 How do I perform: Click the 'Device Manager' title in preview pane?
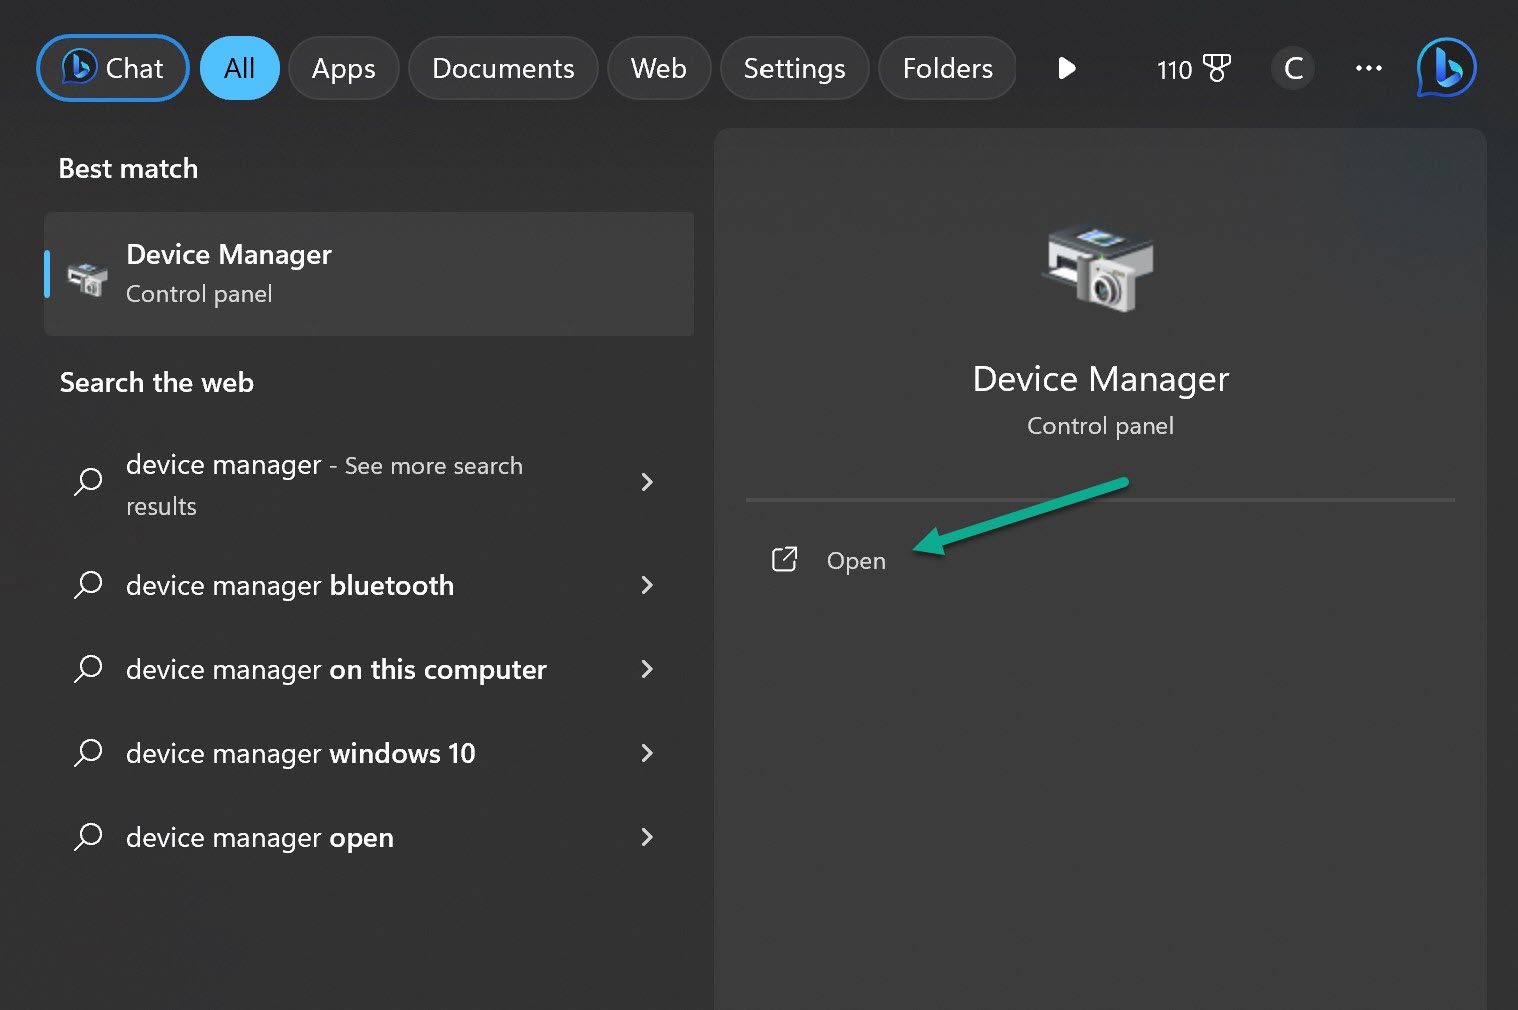[x=1100, y=380]
